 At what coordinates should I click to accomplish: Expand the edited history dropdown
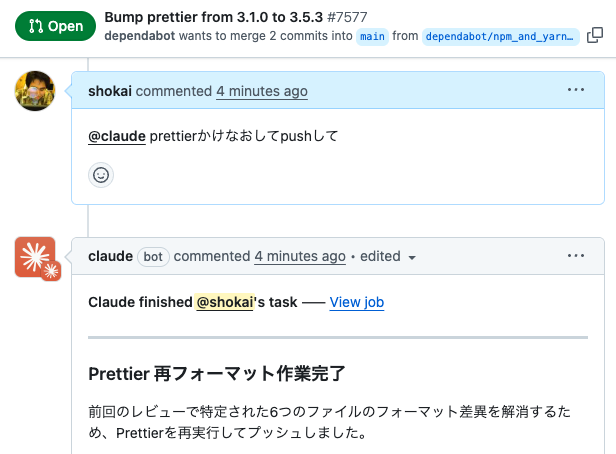pos(388,256)
